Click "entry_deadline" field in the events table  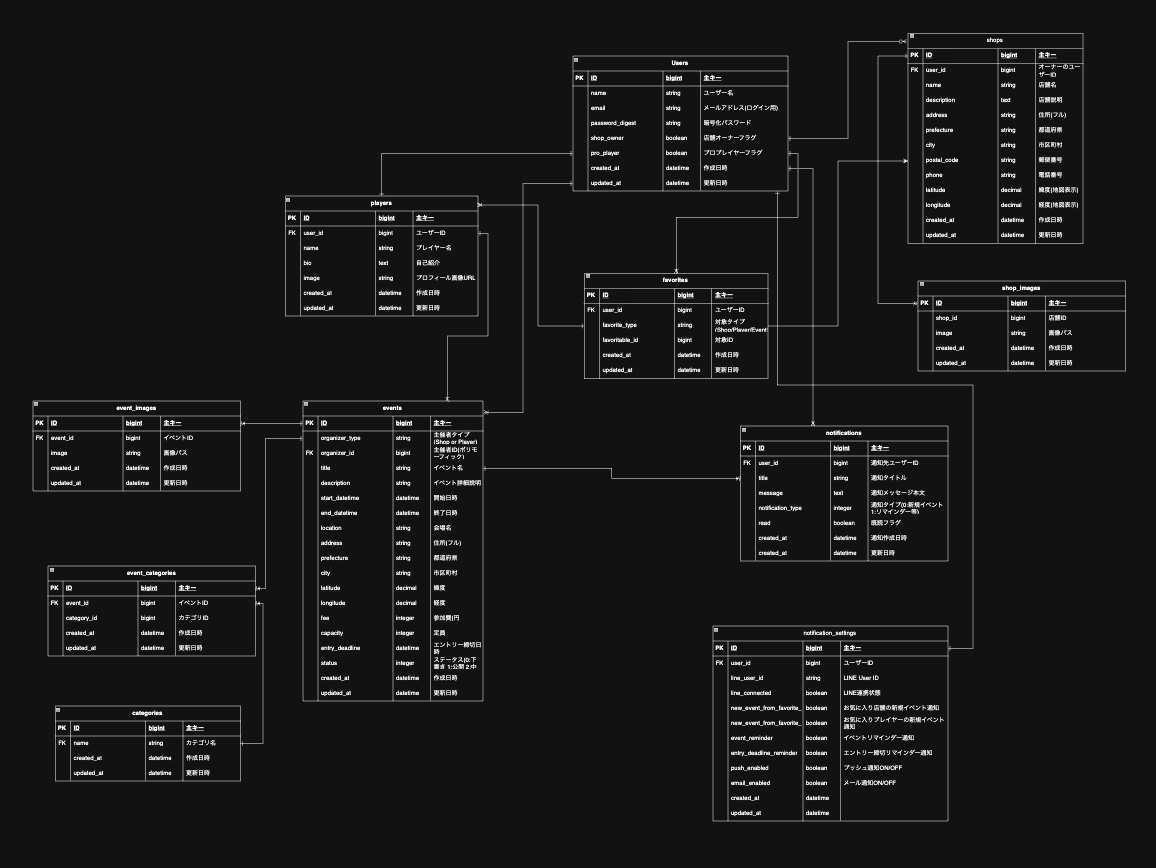(x=341, y=648)
